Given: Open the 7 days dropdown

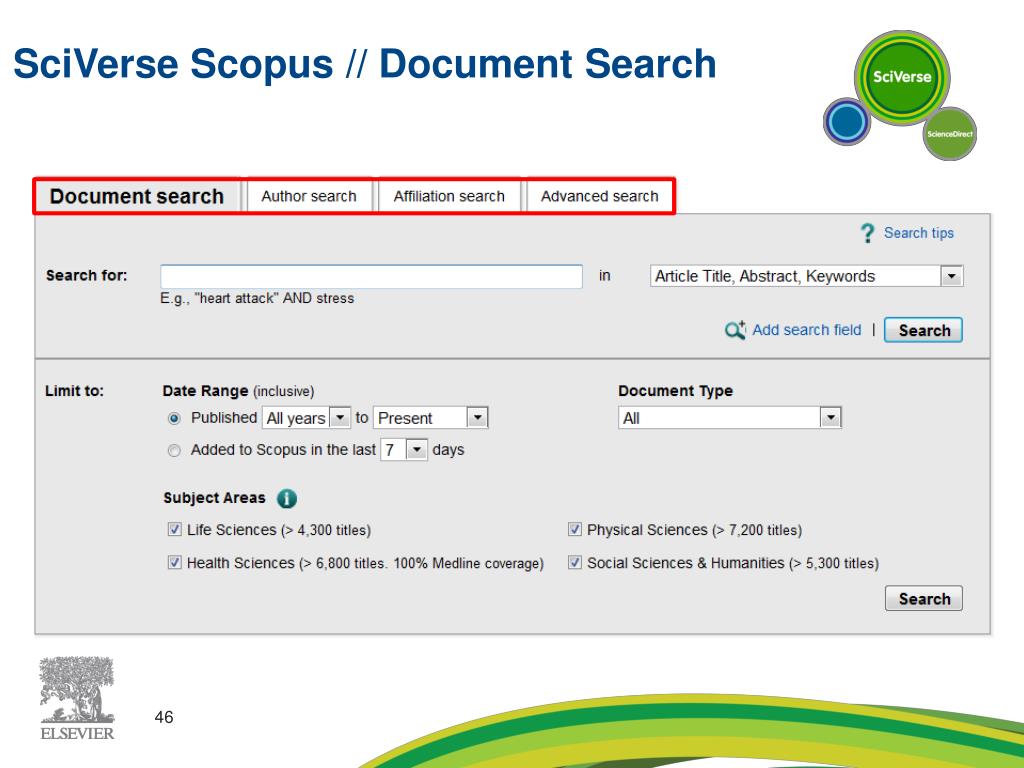Looking at the screenshot, I should pos(404,450).
